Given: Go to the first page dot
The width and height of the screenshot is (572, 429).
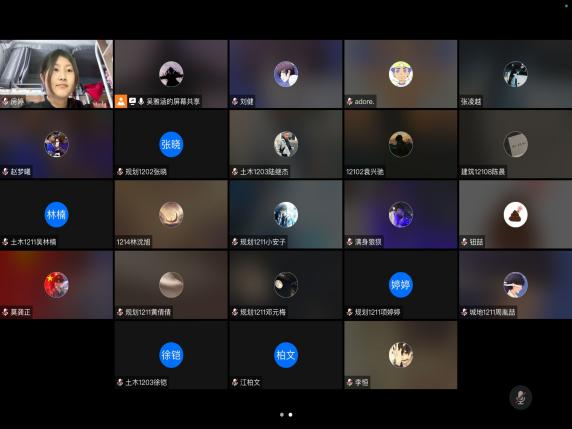Looking at the screenshot, I should tap(282, 414).
